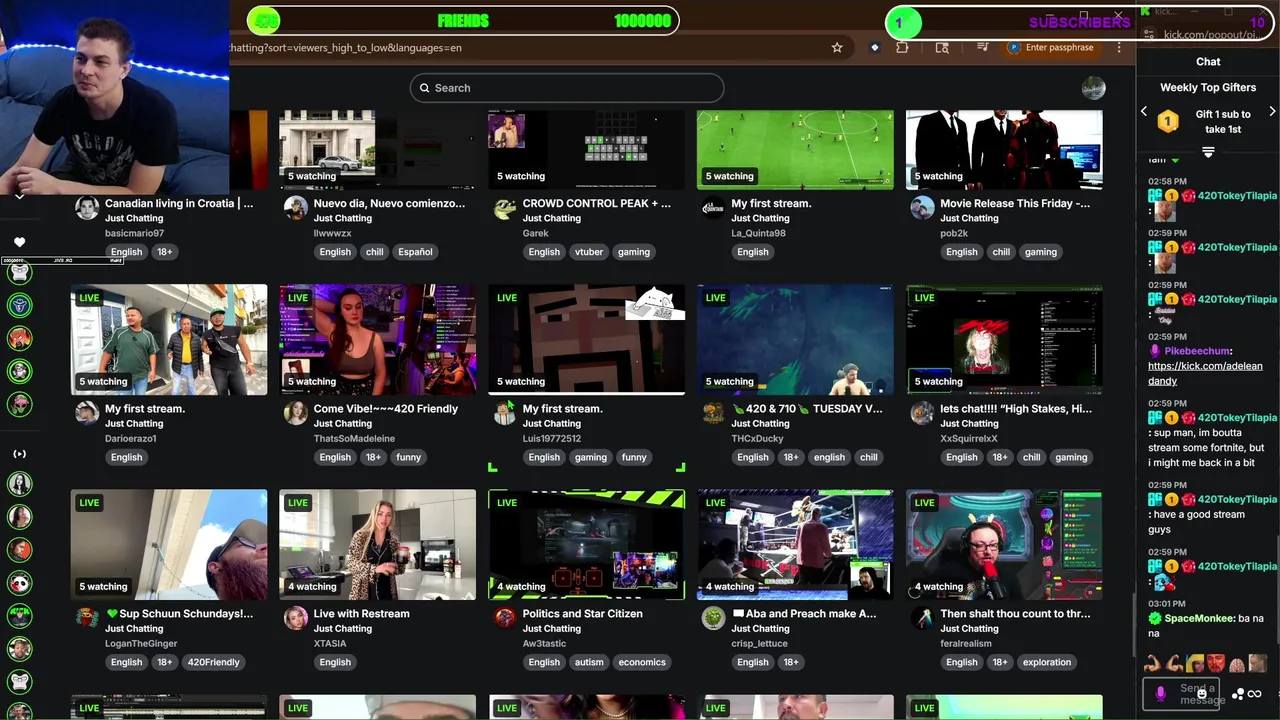Click the exploration tag under feralrealism
Image resolution: width=1280 pixels, height=720 pixels.
[x=1047, y=662]
